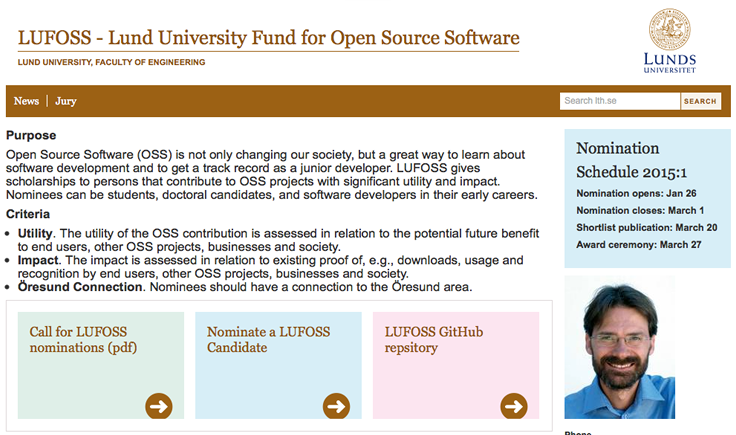The width and height of the screenshot is (736, 435).
Task: Click the arrow icon in Call for LUFOSS nominations card
Action: 159,406
